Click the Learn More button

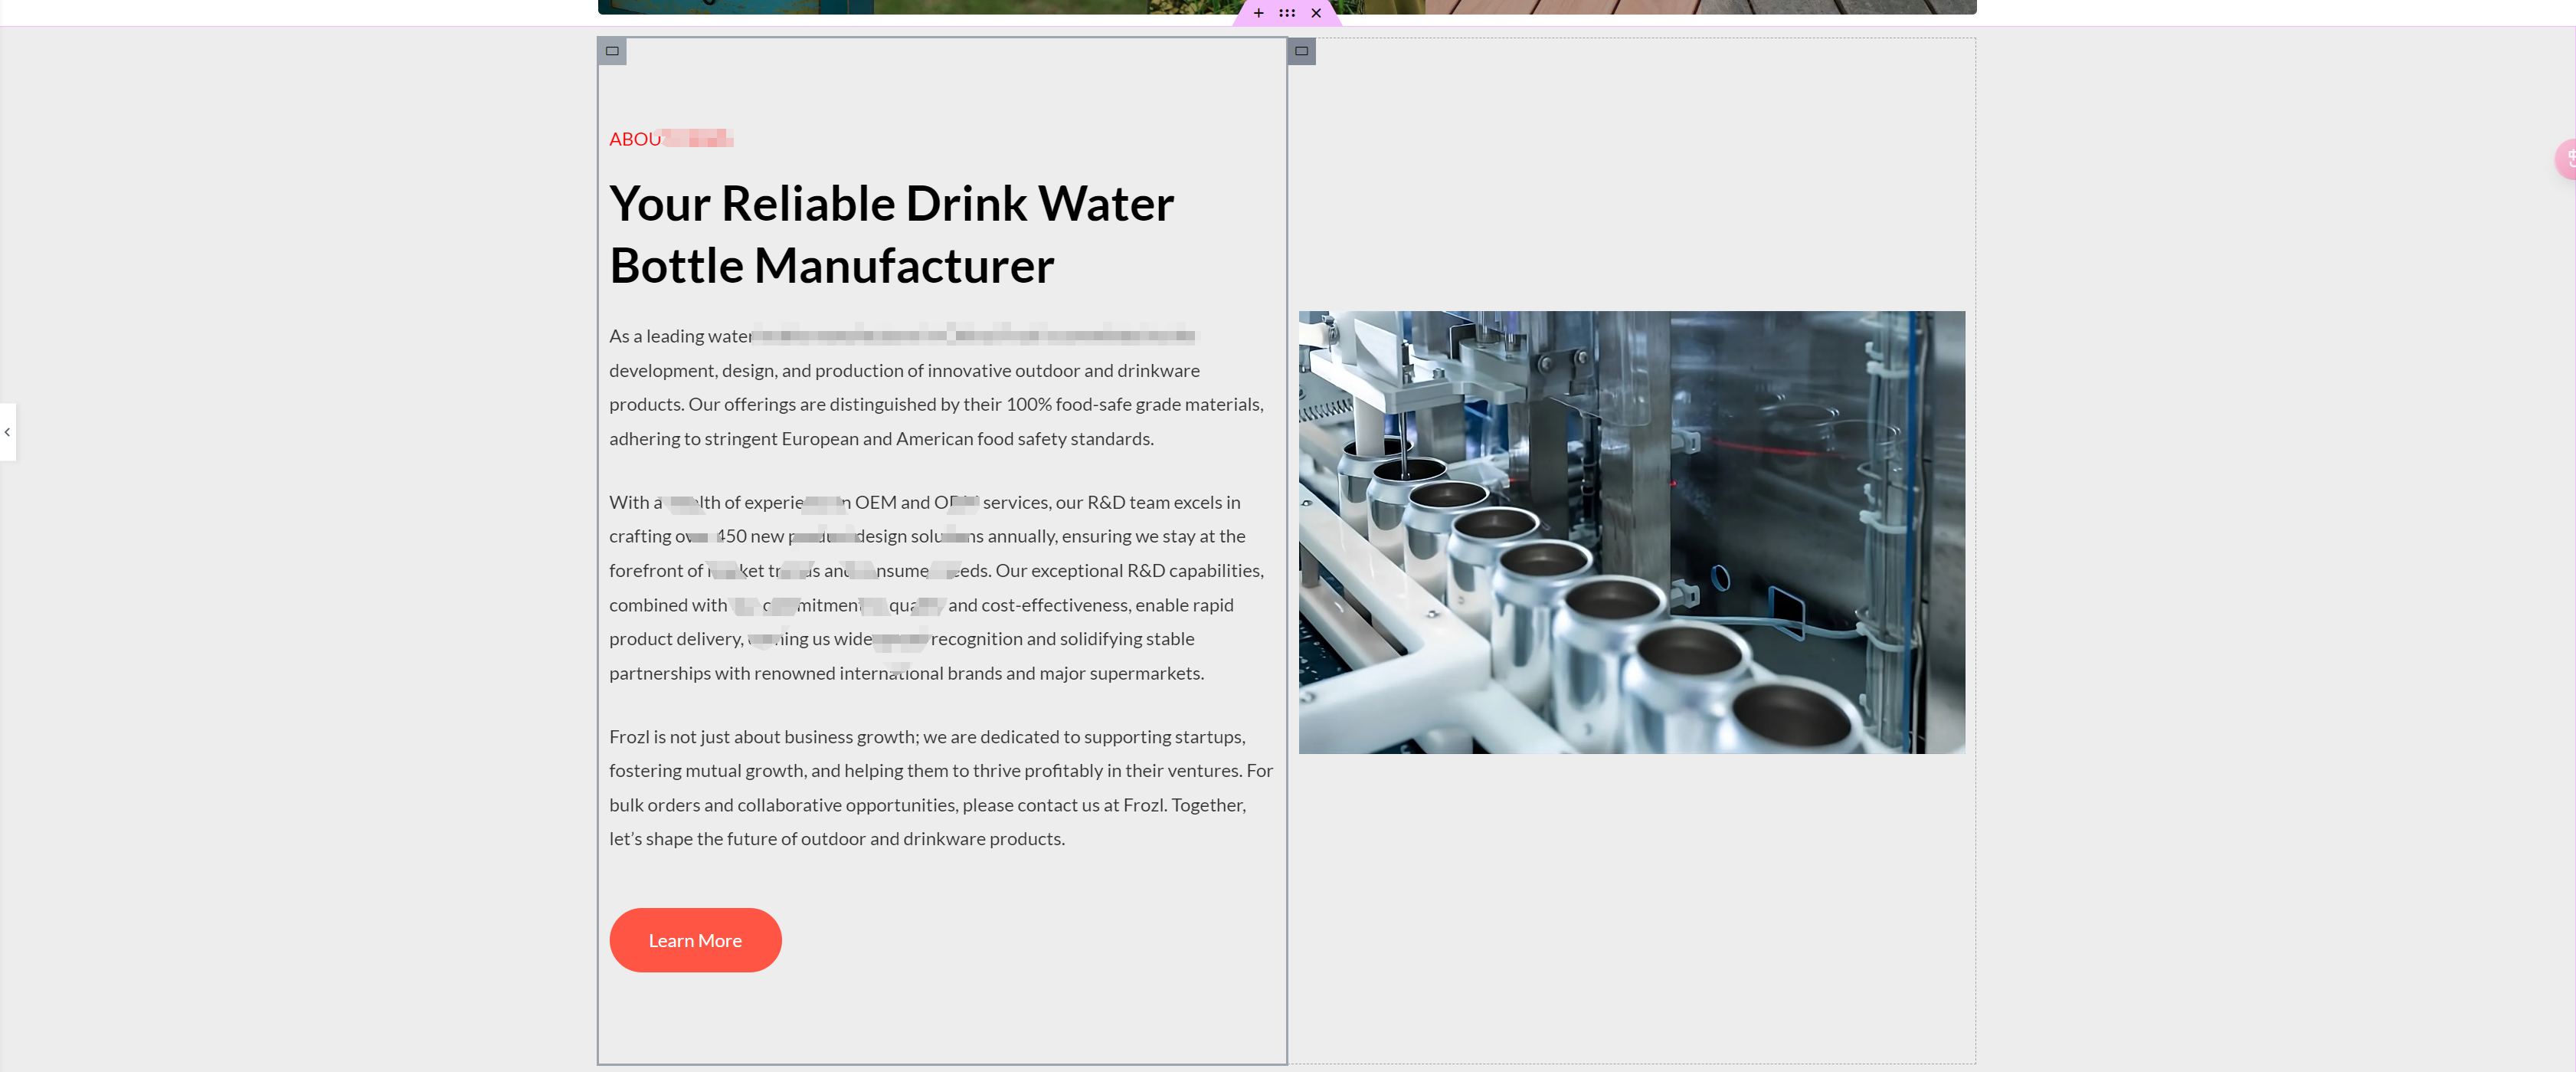pos(695,940)
